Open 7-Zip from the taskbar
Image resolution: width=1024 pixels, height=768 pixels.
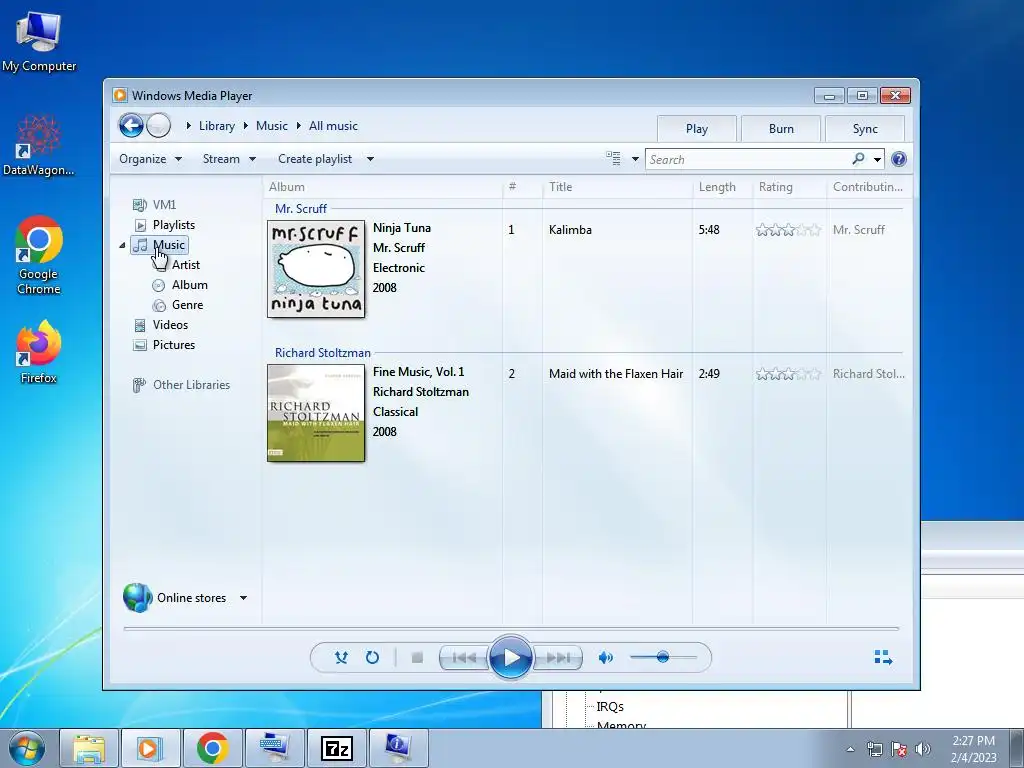337,748
